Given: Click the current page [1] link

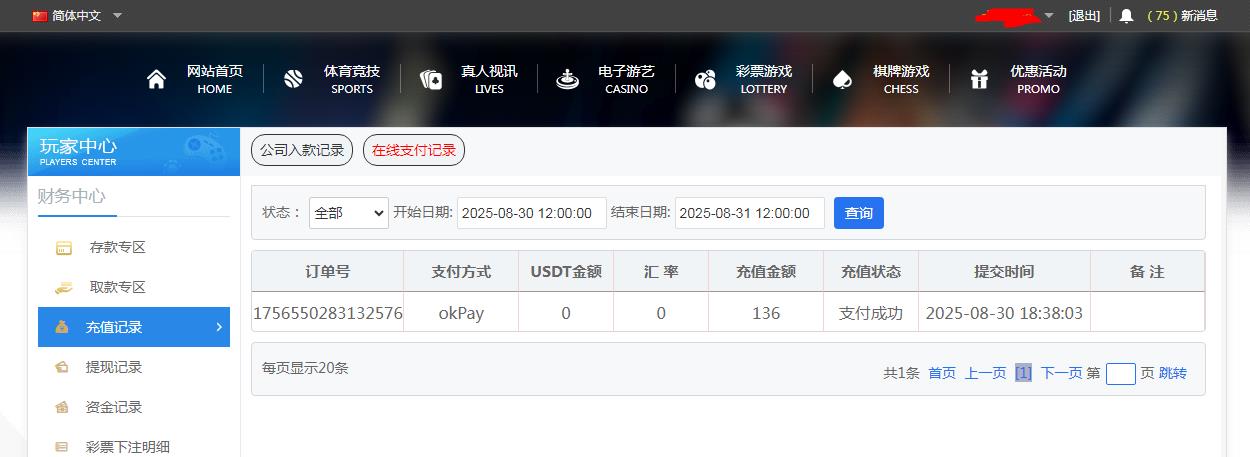Looking at the screenshot, I should pos(1023,373).
